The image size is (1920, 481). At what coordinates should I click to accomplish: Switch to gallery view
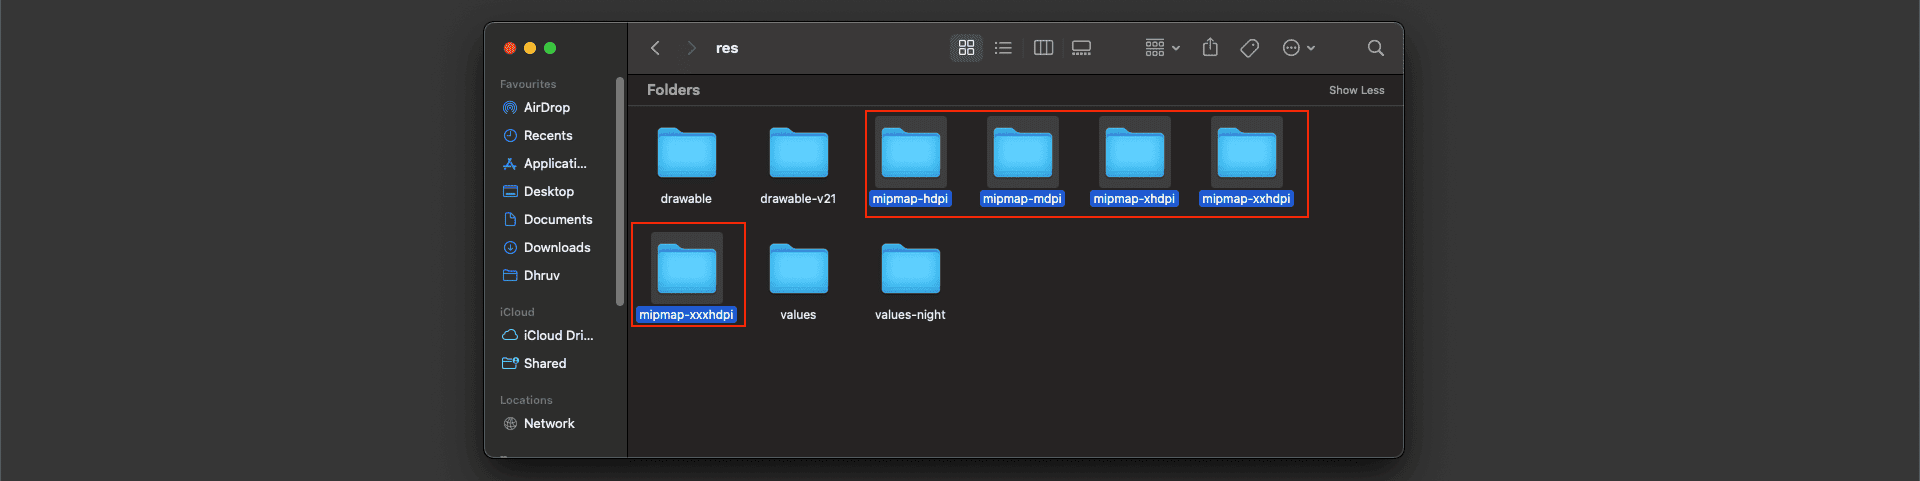[x=1081, y=48]
